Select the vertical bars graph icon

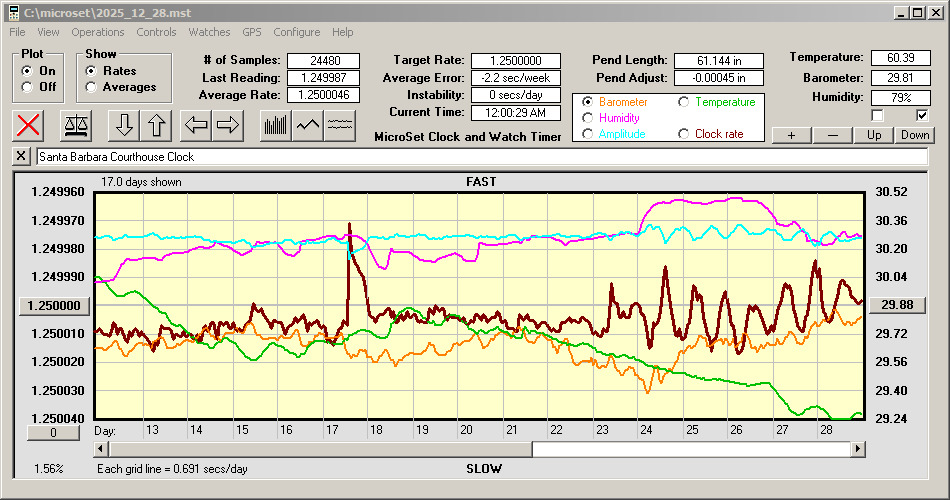(275, 125)
